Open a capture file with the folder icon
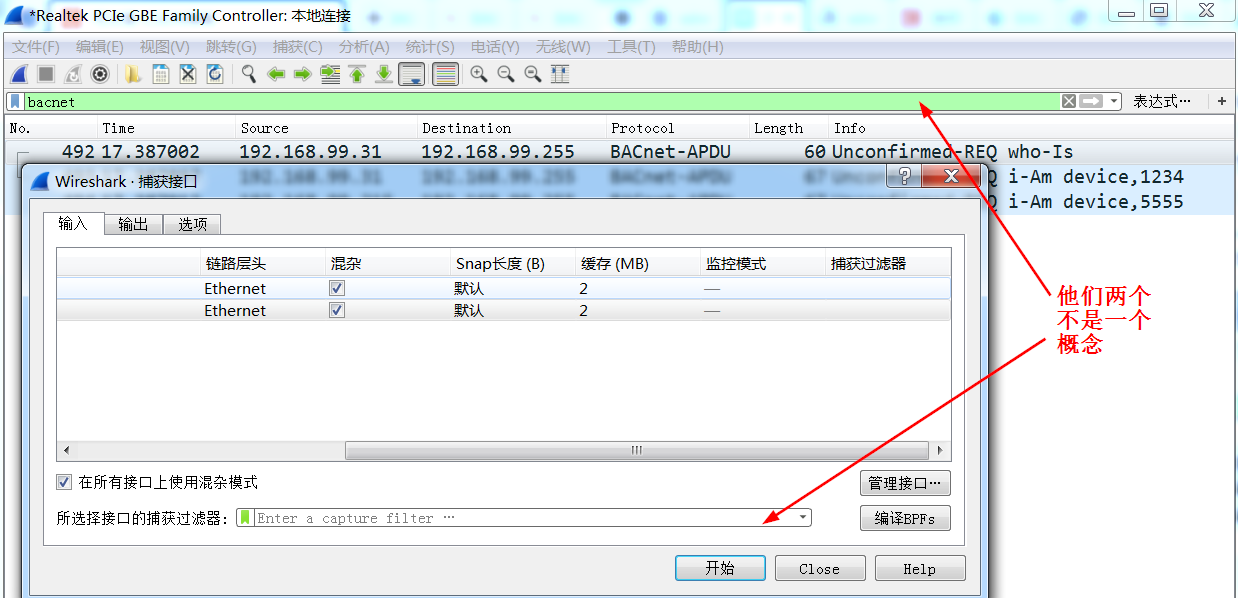The height and width of the screenshot is (598, 1238). pos(133,74)
